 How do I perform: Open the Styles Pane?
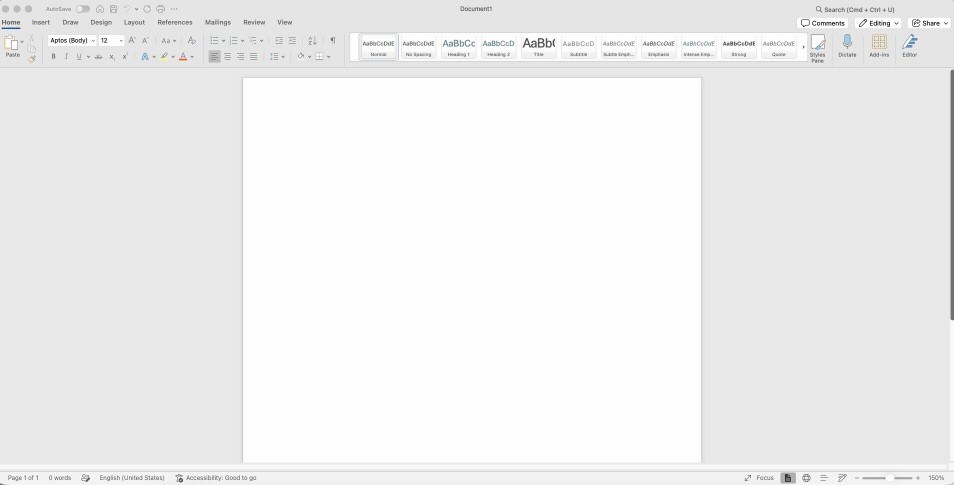coord(818,47)
